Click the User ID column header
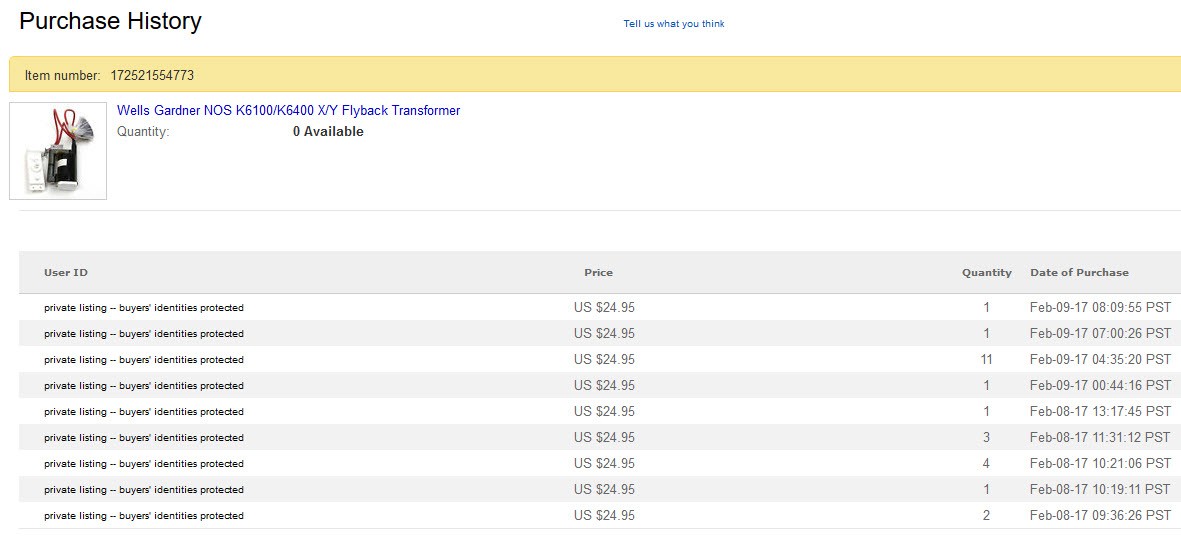The height and width of the screenshot is (536, 1181). coord(66,273)
